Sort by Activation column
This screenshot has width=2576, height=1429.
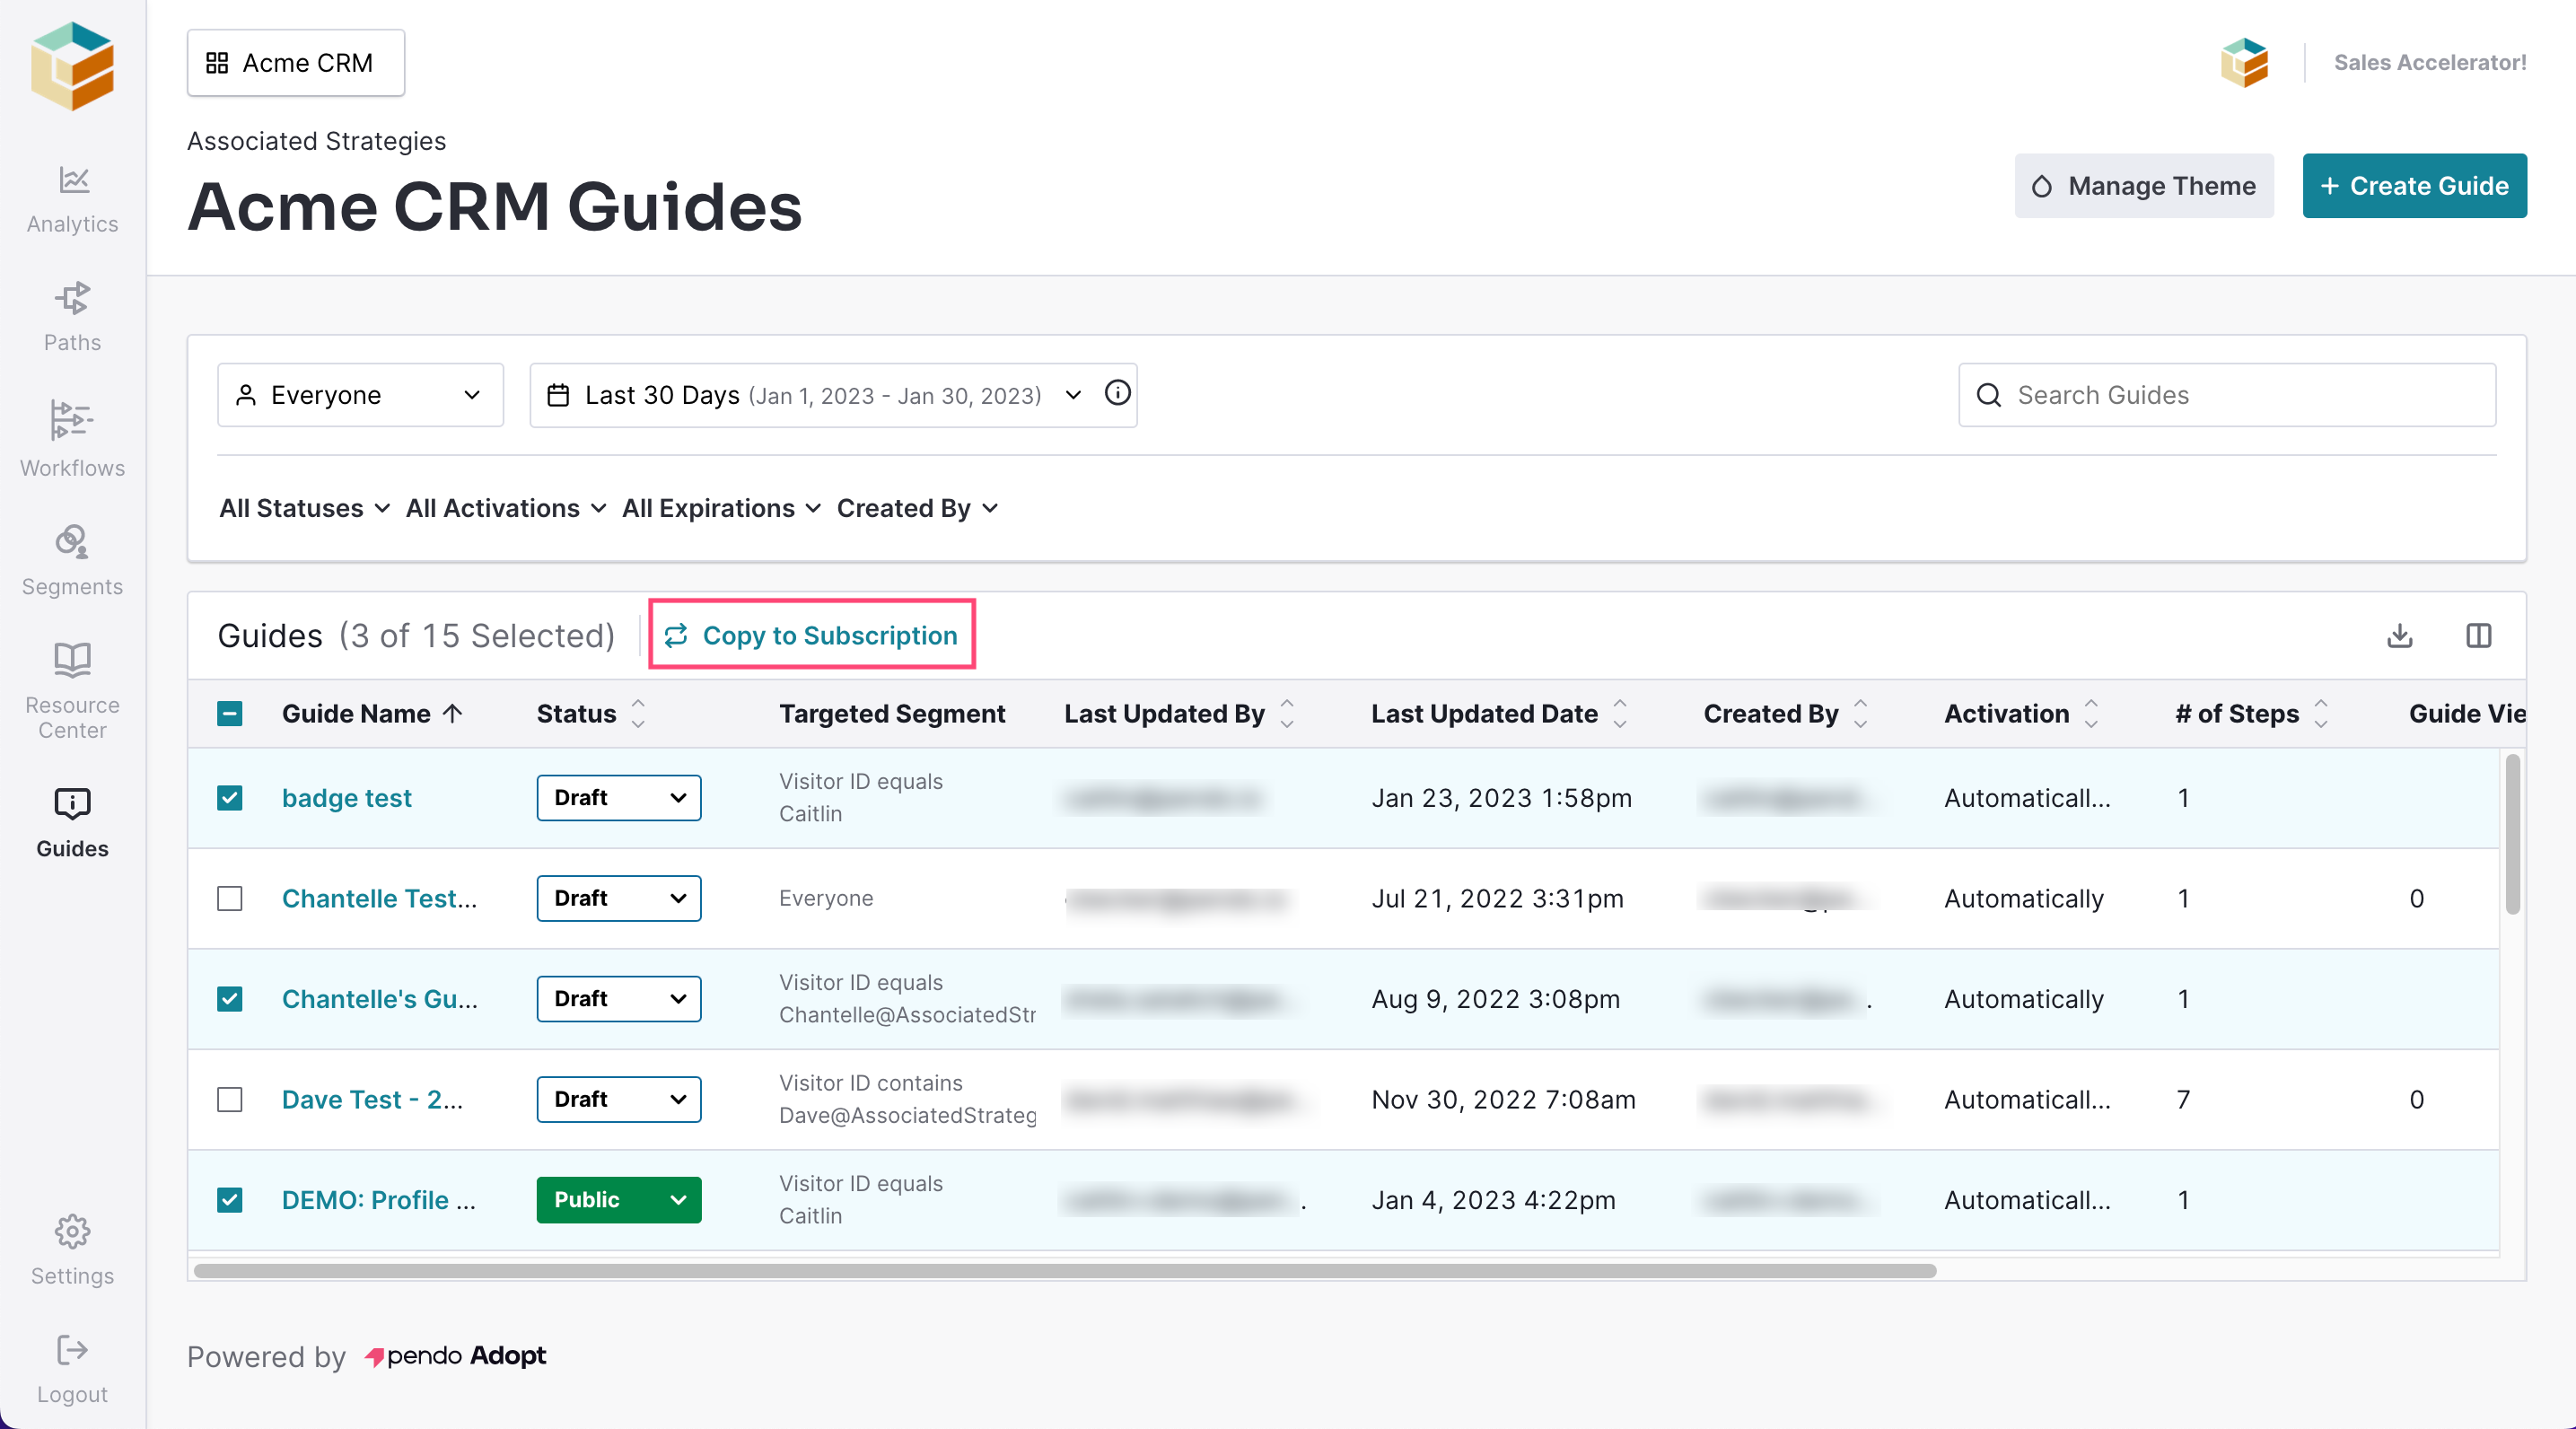(x=2091, y=714)
